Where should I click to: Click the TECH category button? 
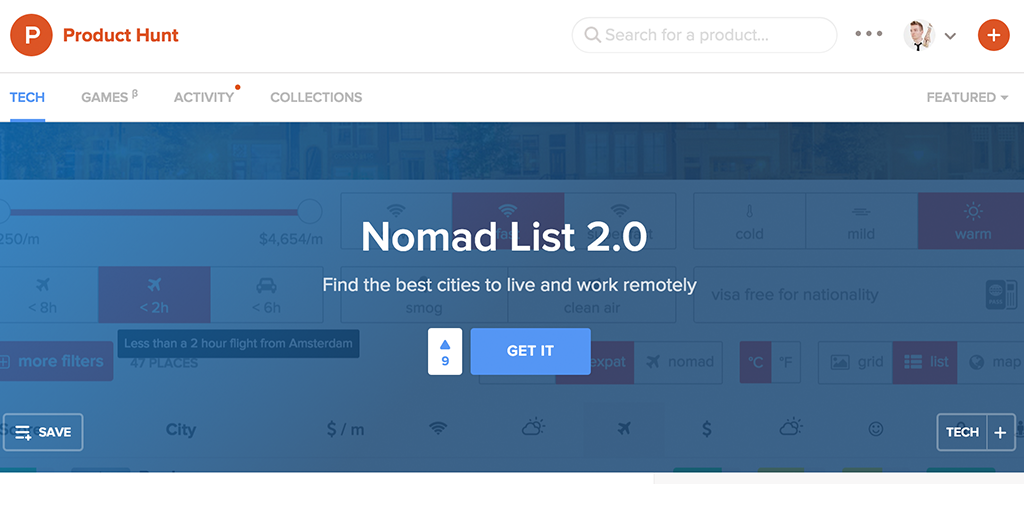[x=962, y=432]
